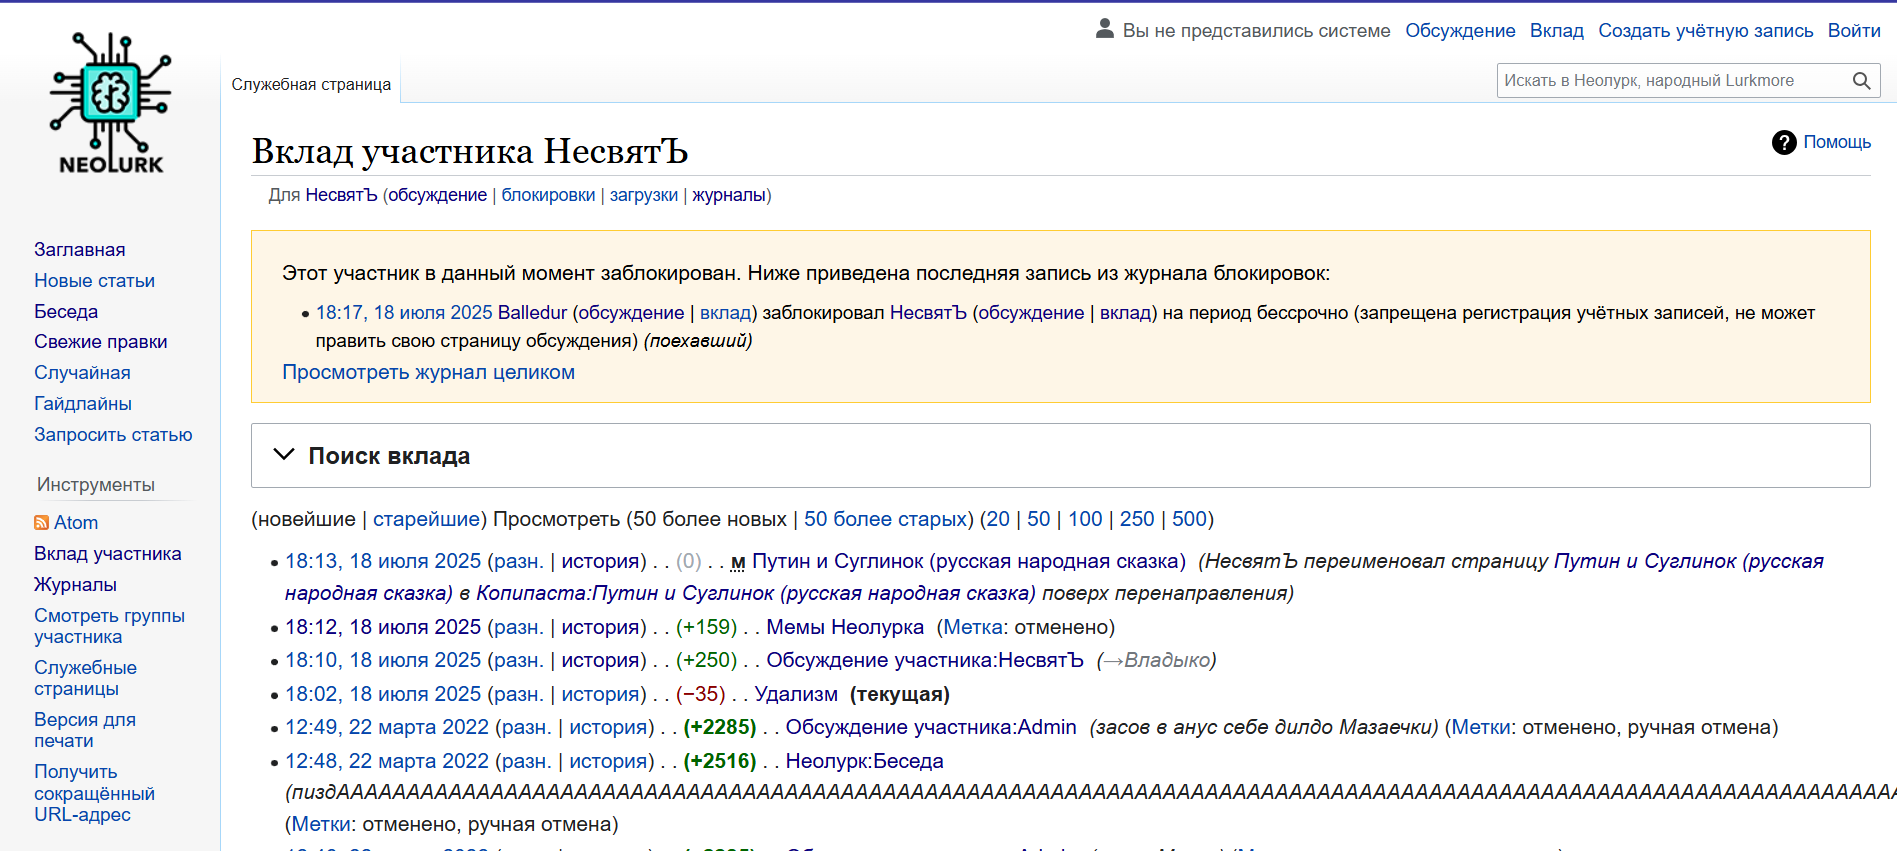
Task: Click the Atom feed icon
Action: pos(41,523)
